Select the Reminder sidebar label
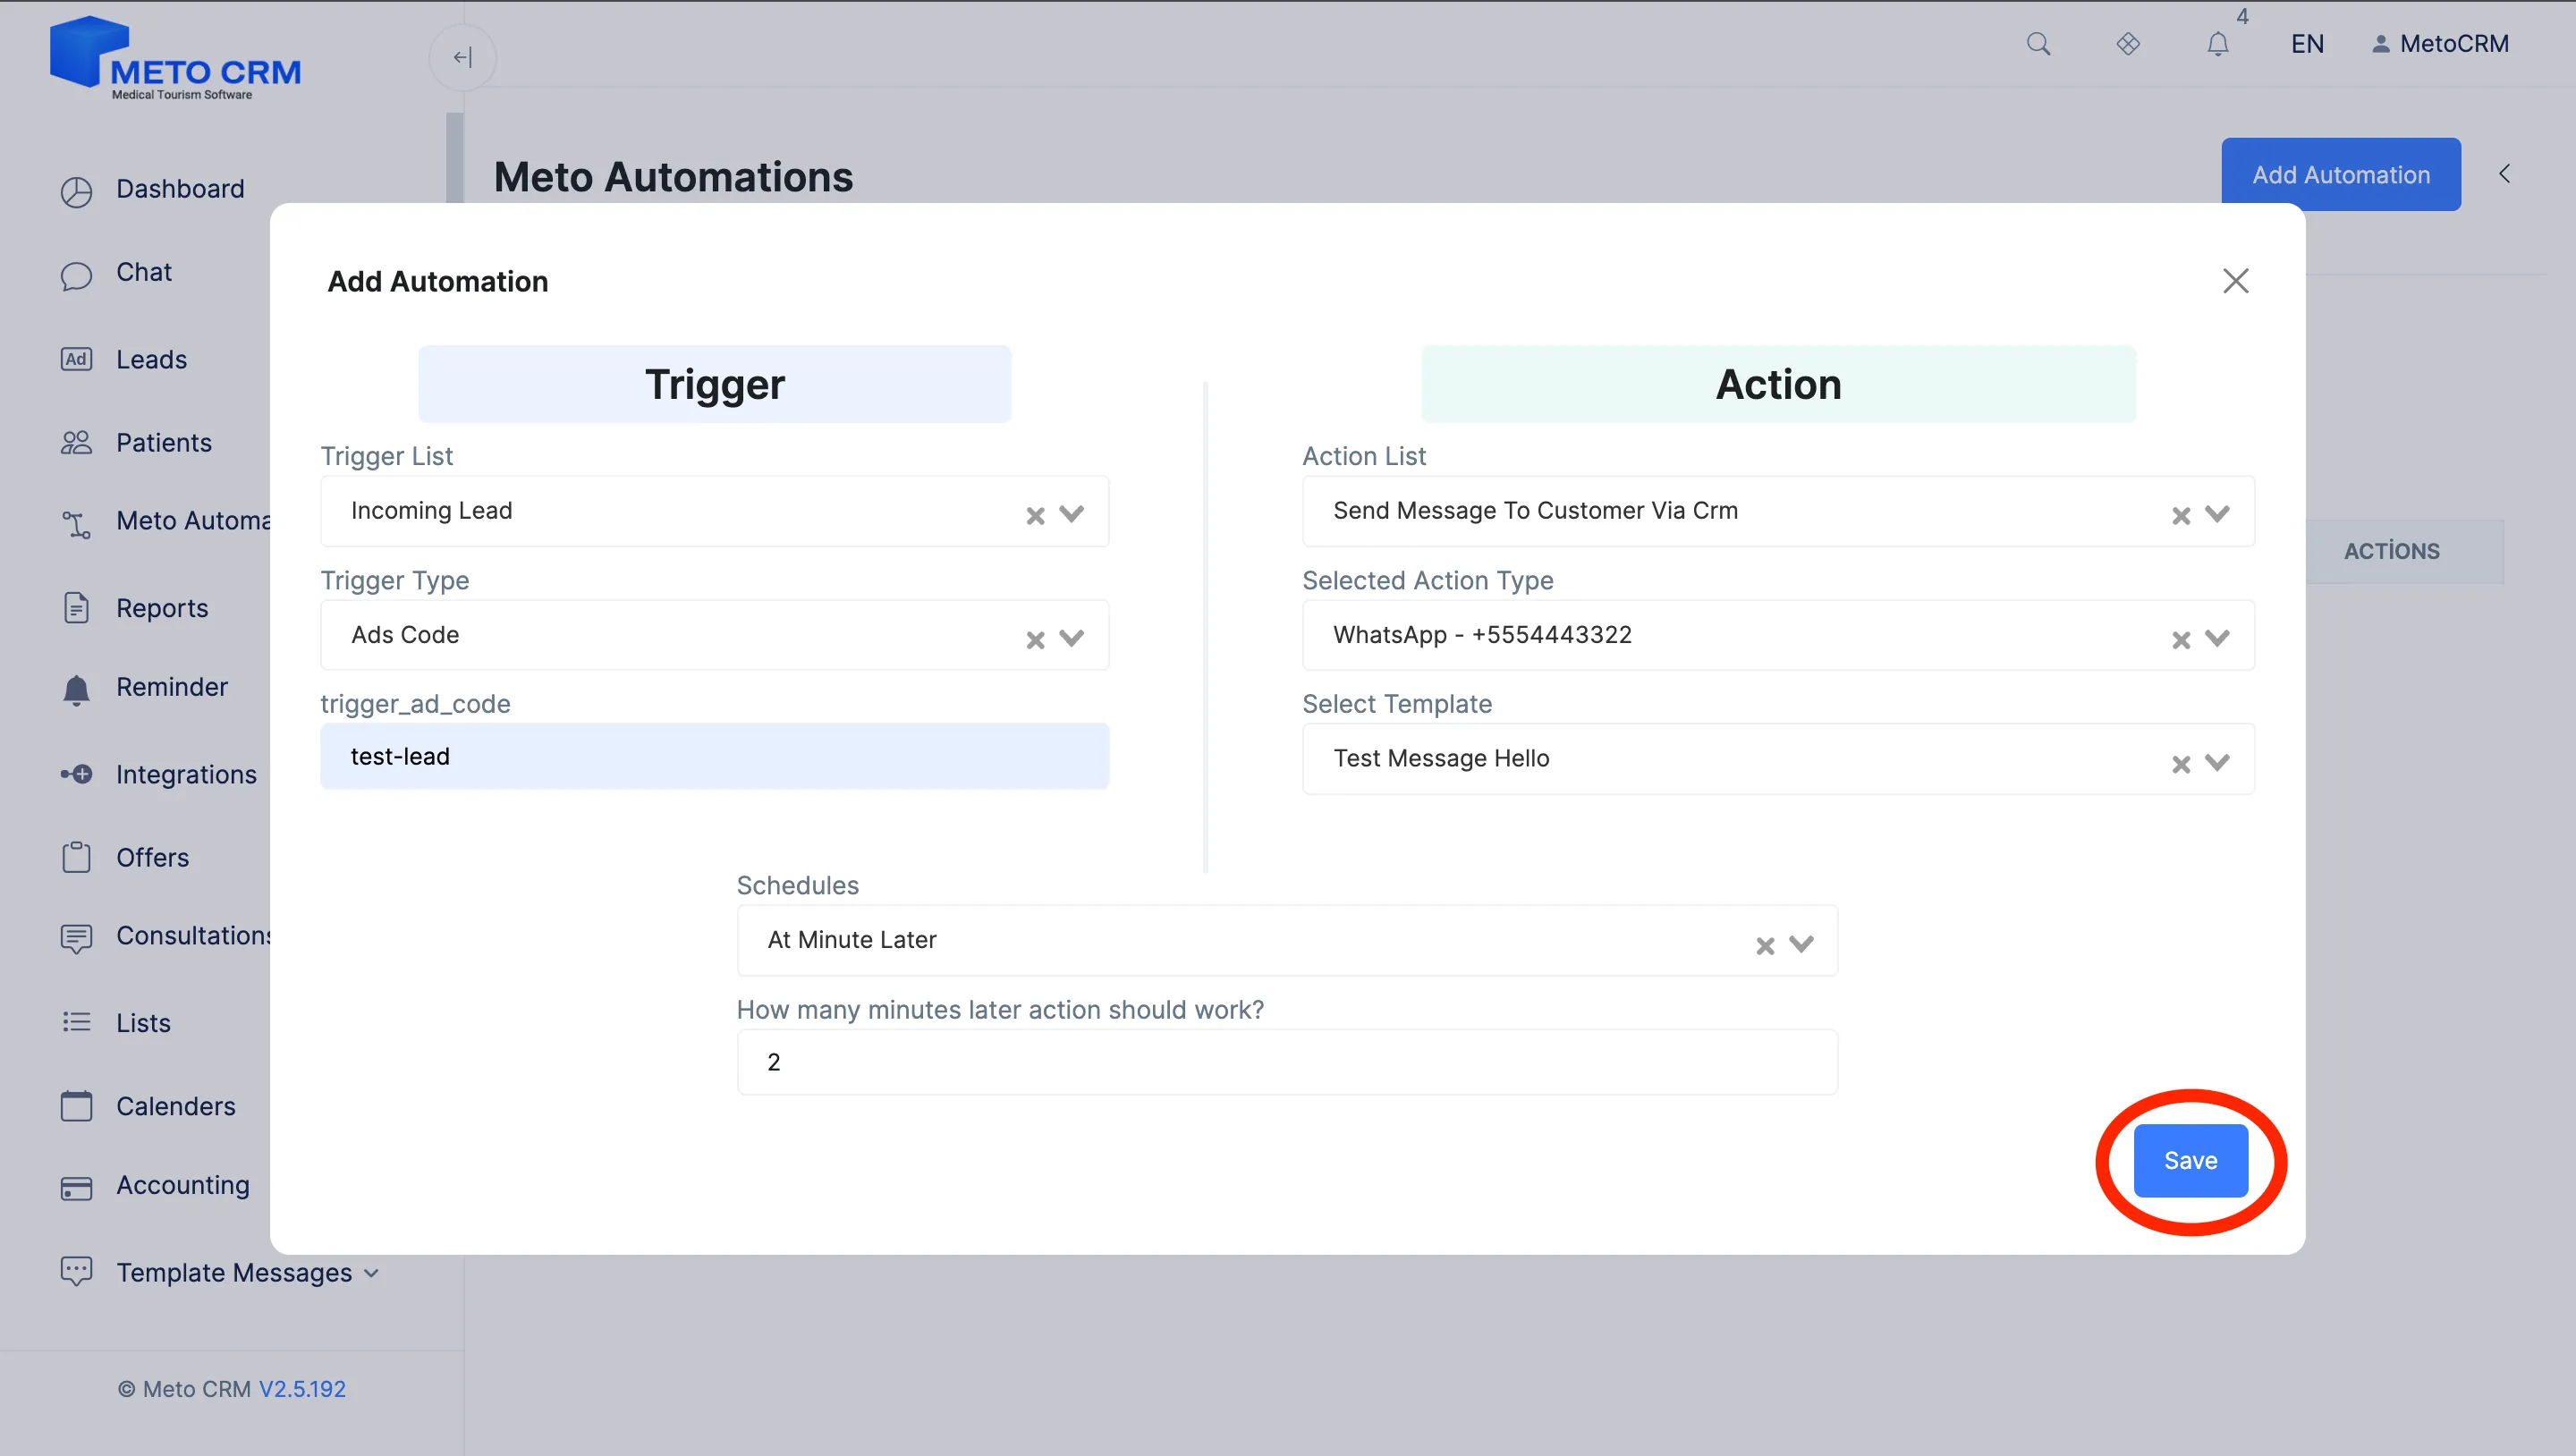The width and height of the screenshot is (2576, 1456). 172,687
